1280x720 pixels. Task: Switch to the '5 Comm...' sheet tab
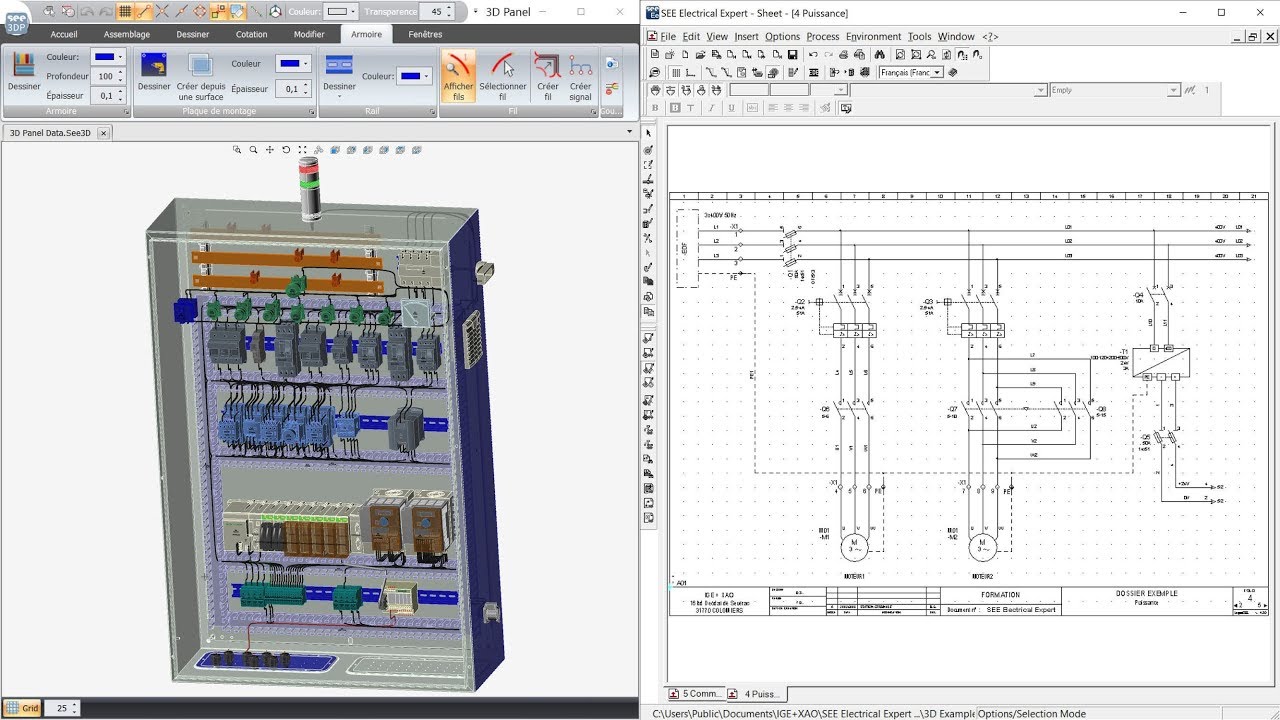click(696, 693)
